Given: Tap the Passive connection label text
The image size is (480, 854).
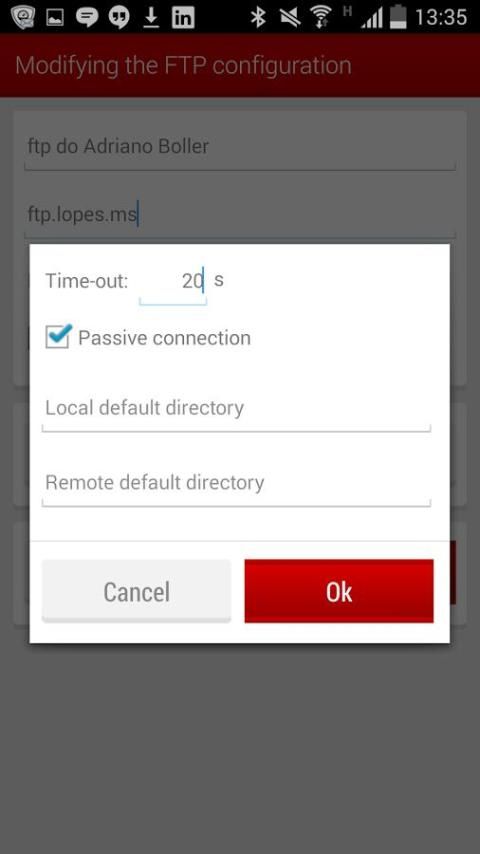Looking at the screenshot, I should [x=164, y=338].
